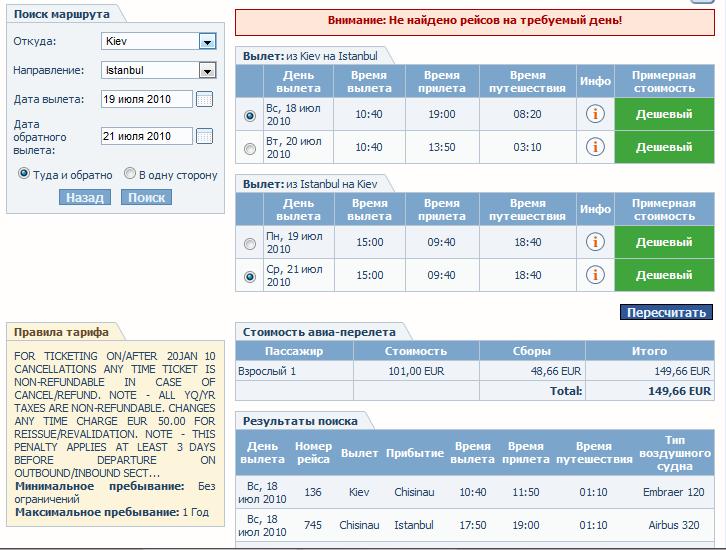
Task: Select the Вт, 20 июл 2010 departure radio
Action: pyautogui.click(x=250, y=149)
